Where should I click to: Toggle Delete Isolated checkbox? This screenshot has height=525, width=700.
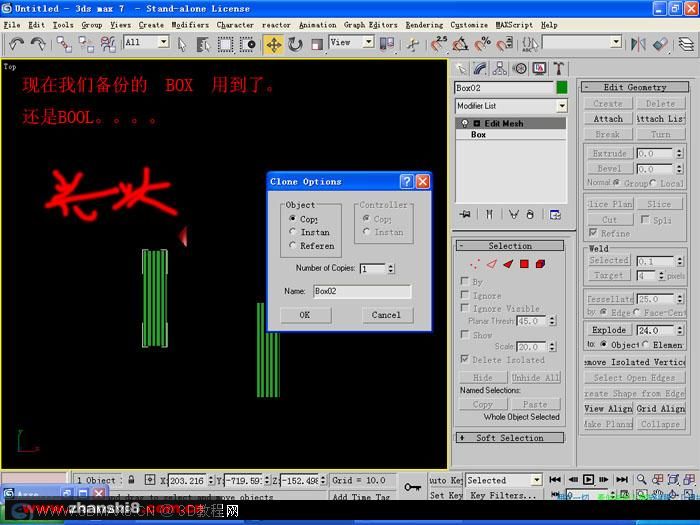pos(465,359)
